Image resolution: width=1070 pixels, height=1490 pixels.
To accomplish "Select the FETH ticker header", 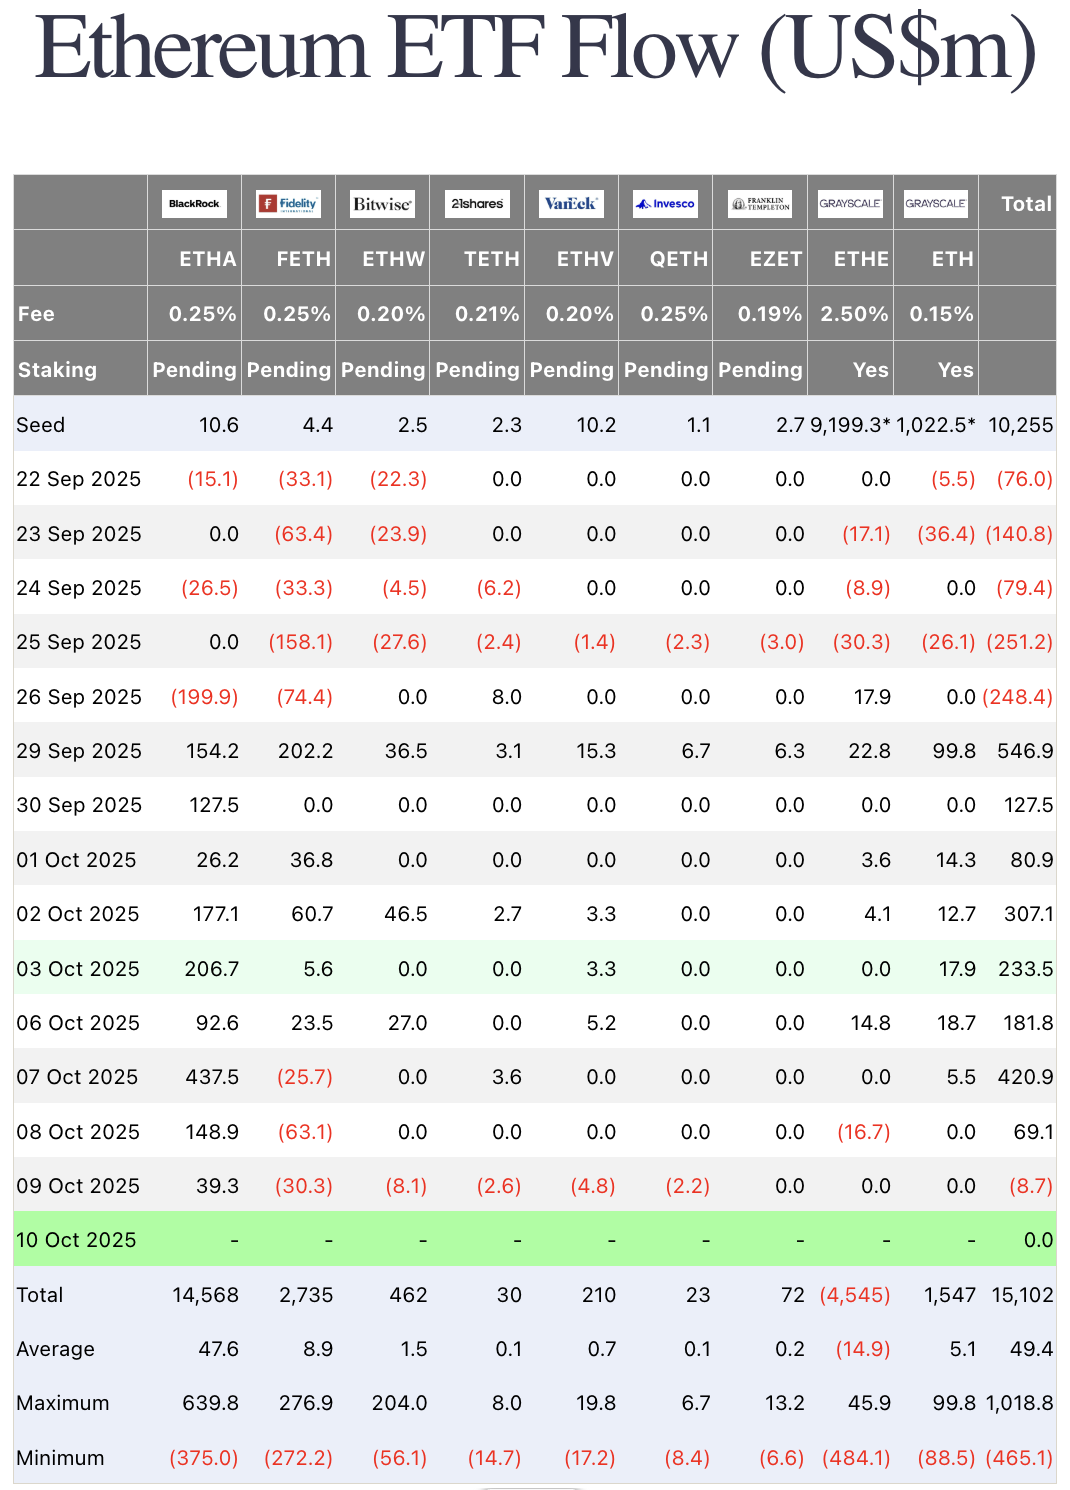I will (x=303, y=259).
